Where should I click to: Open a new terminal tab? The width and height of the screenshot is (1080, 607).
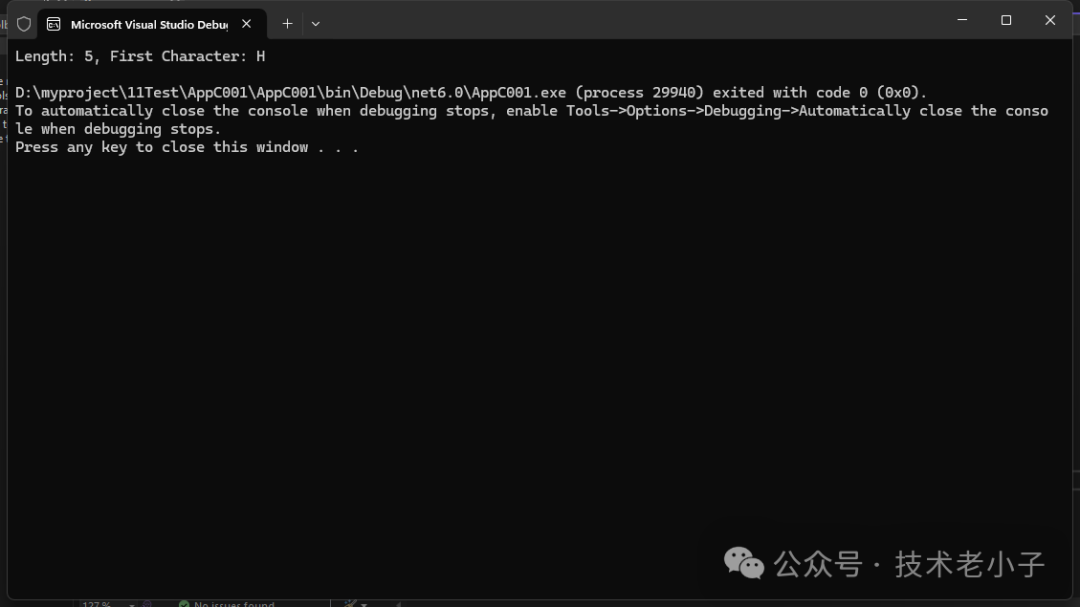287,23
